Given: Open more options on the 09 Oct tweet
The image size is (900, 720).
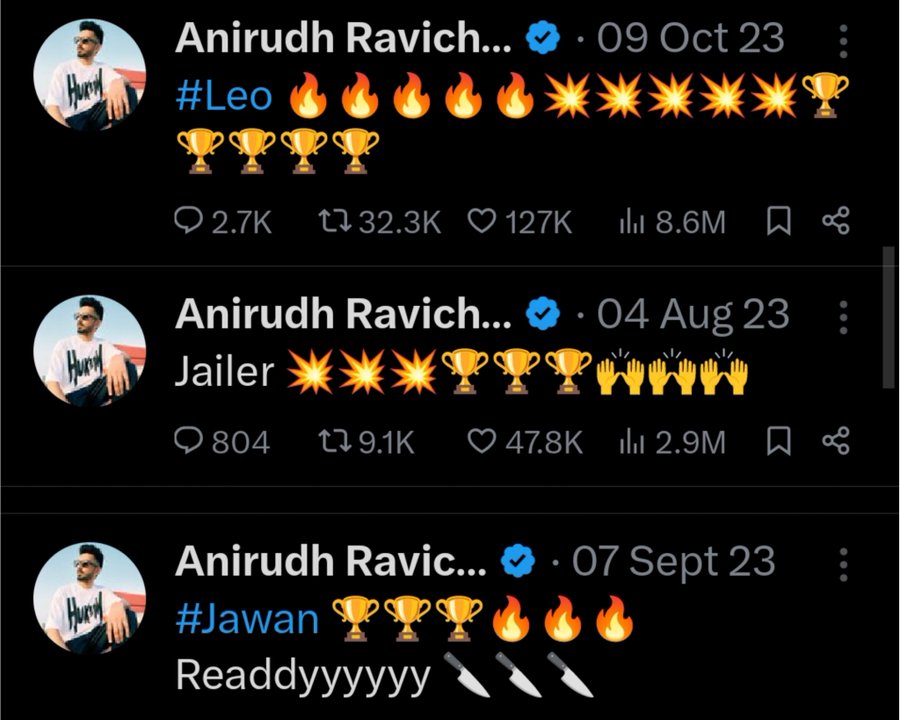Looking at the screenshot, I should [x=843, y=40].
